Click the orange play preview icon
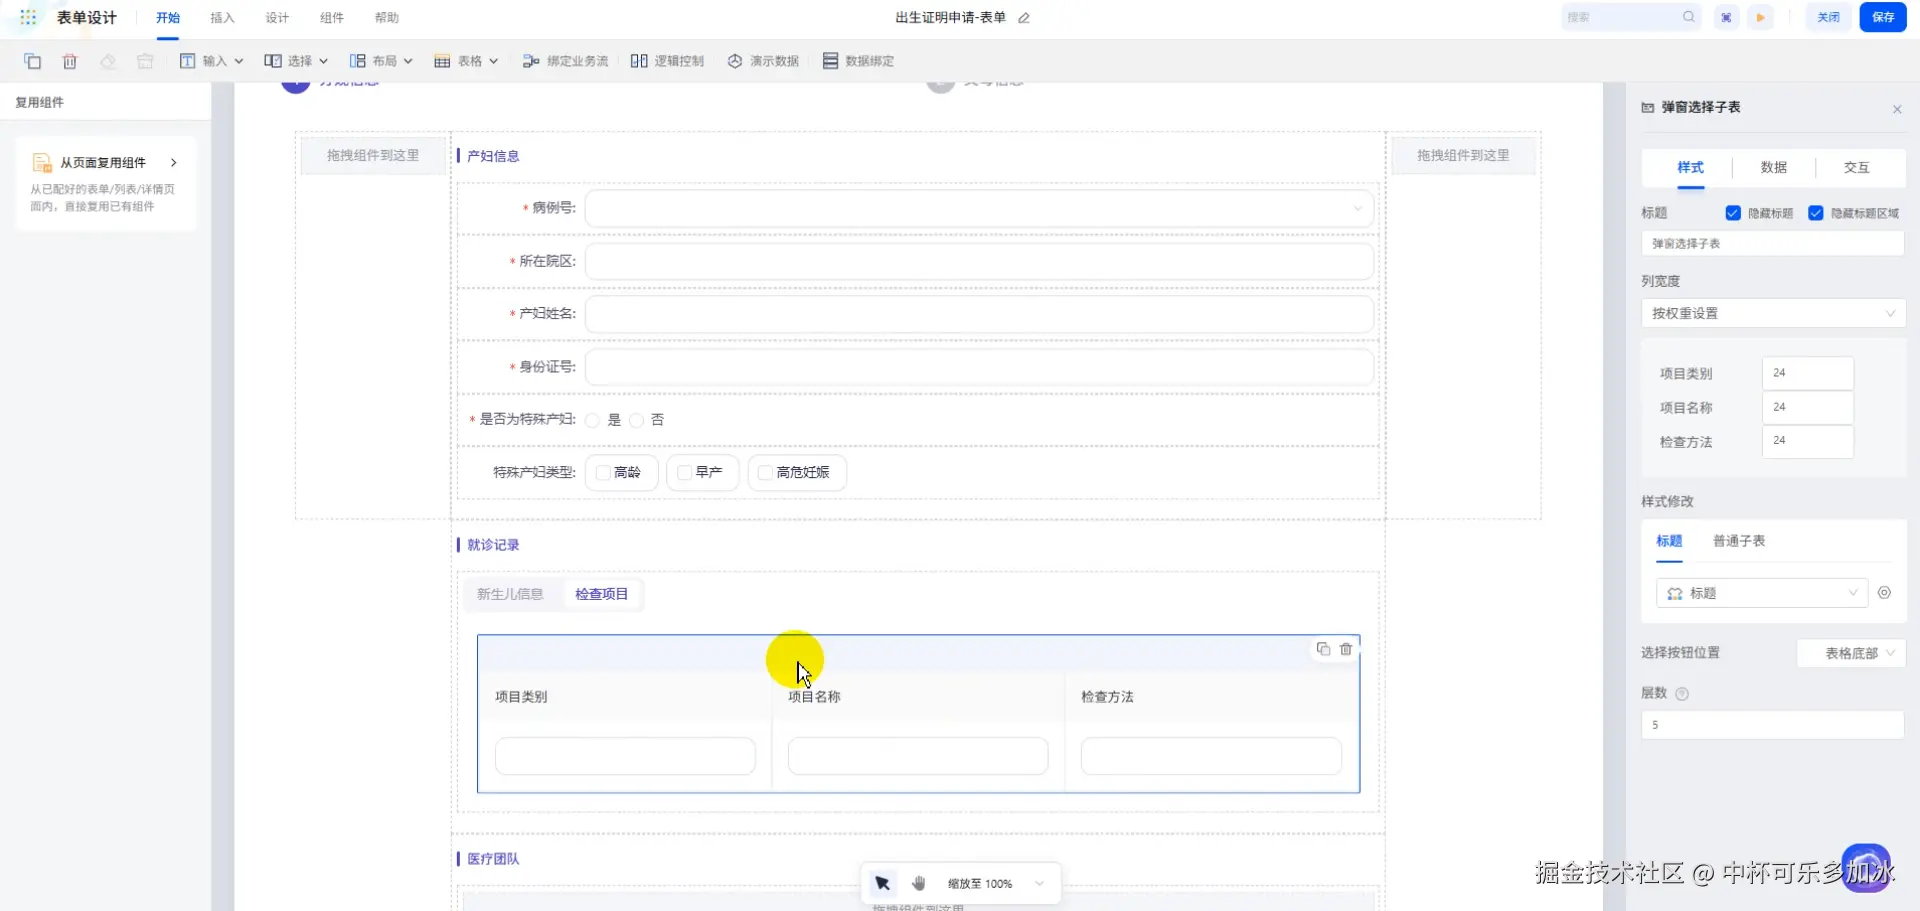This screenshot has width=1920, height=911. pos(1761,17)
